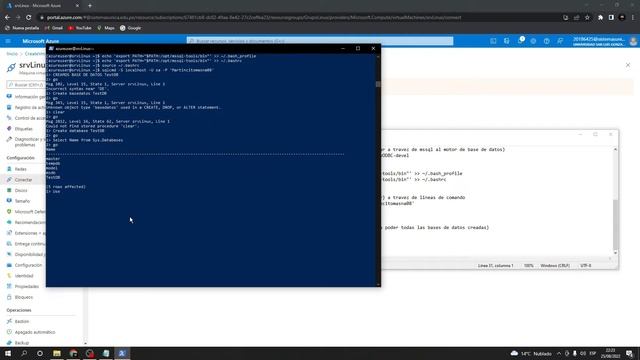Open Apagado automático under Operaciones
The width and height of the screenshot is (640, 360).
pos(35,332)
